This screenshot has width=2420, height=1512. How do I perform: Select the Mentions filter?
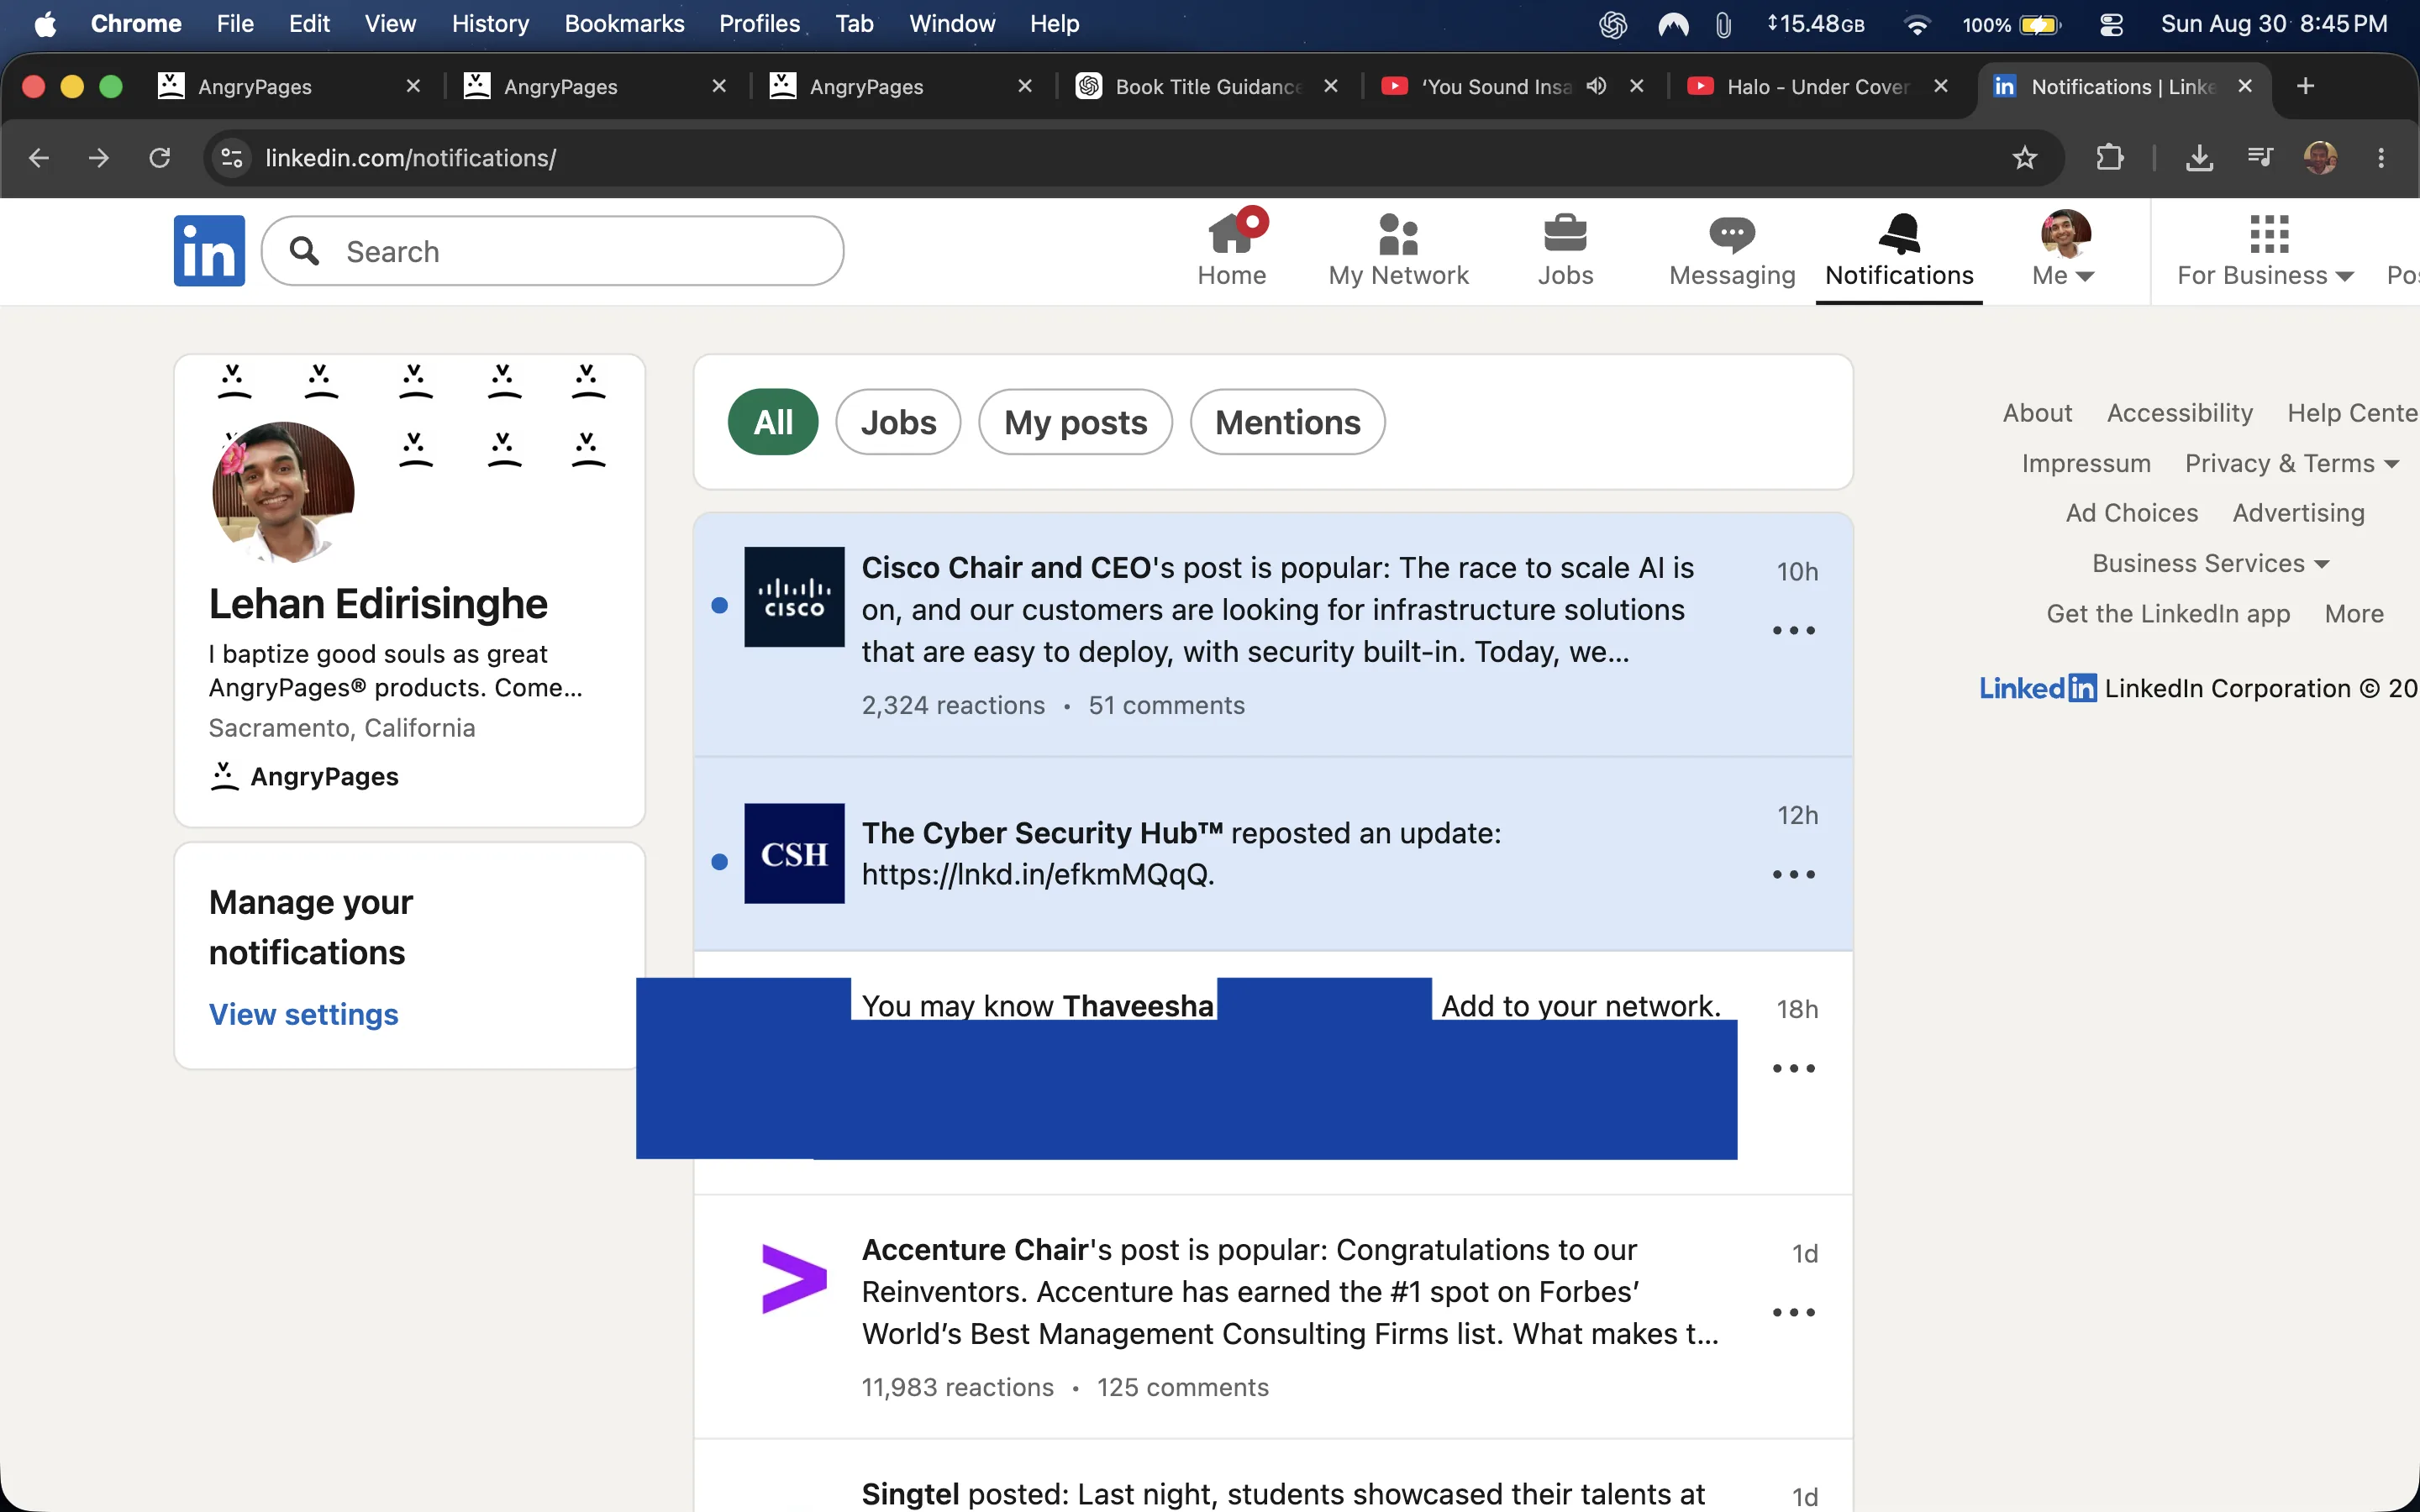click(1287, 422)
